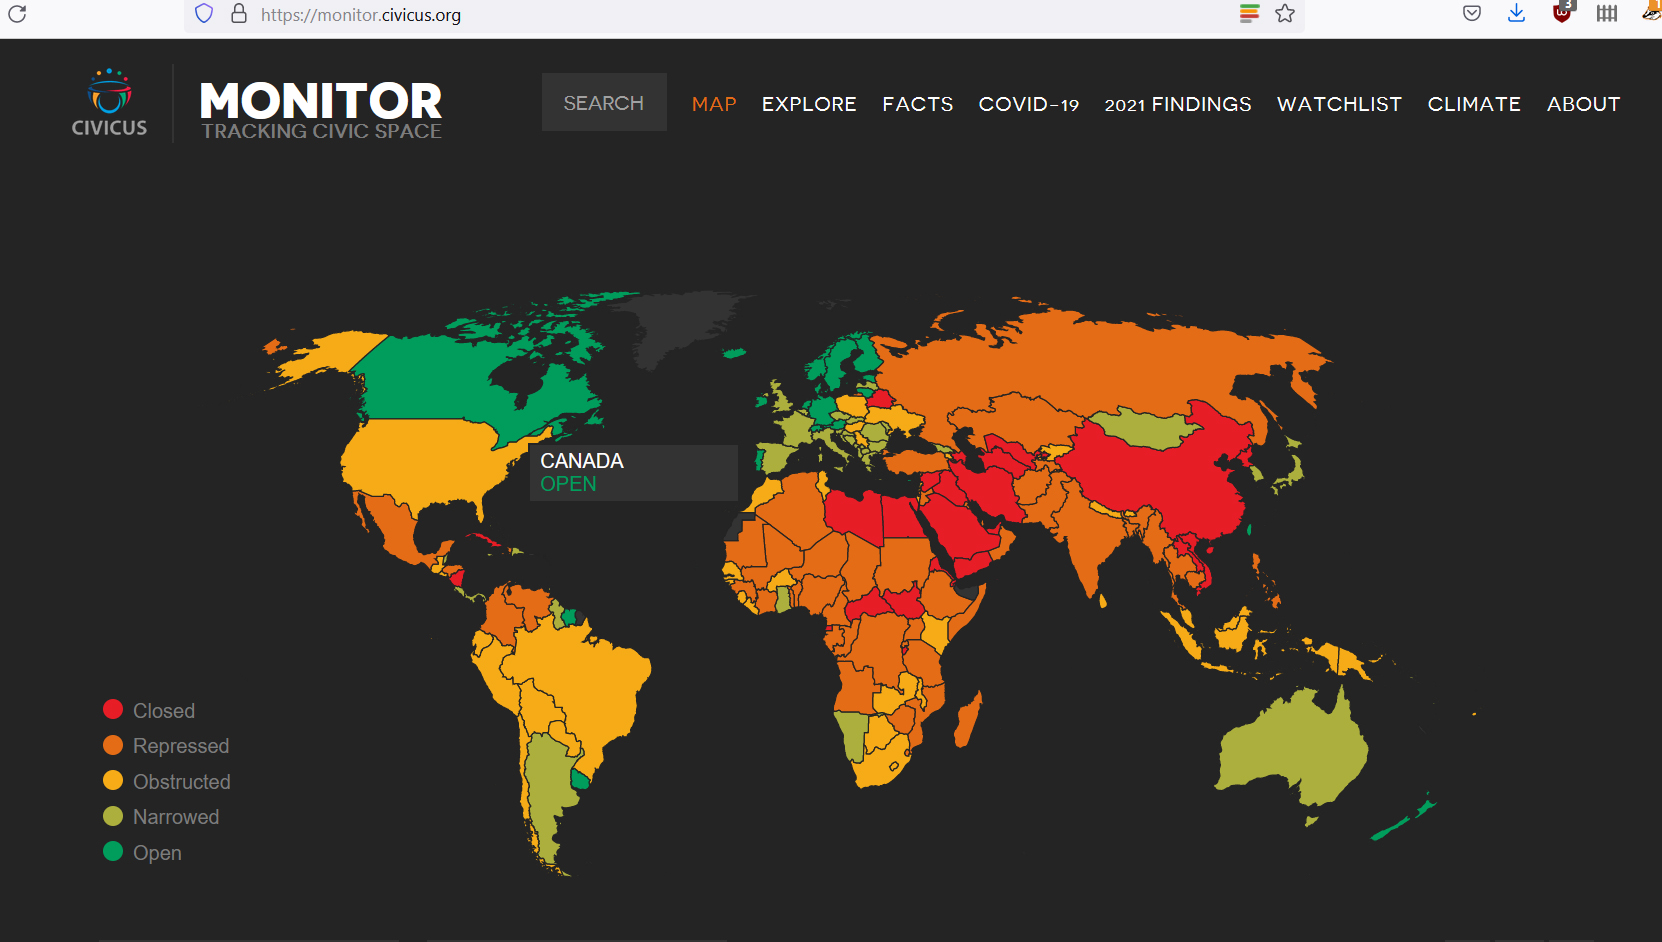
Task: Reload the page with the refresh icon
Action: 17,14
